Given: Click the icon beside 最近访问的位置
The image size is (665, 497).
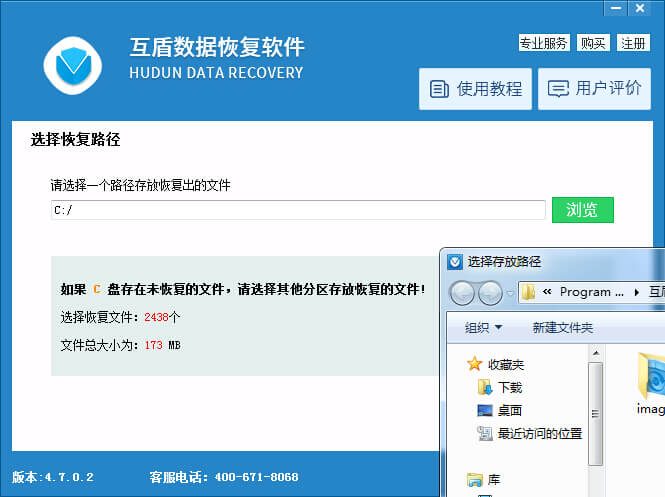Looking at the screenshot, I should [485, 433].
